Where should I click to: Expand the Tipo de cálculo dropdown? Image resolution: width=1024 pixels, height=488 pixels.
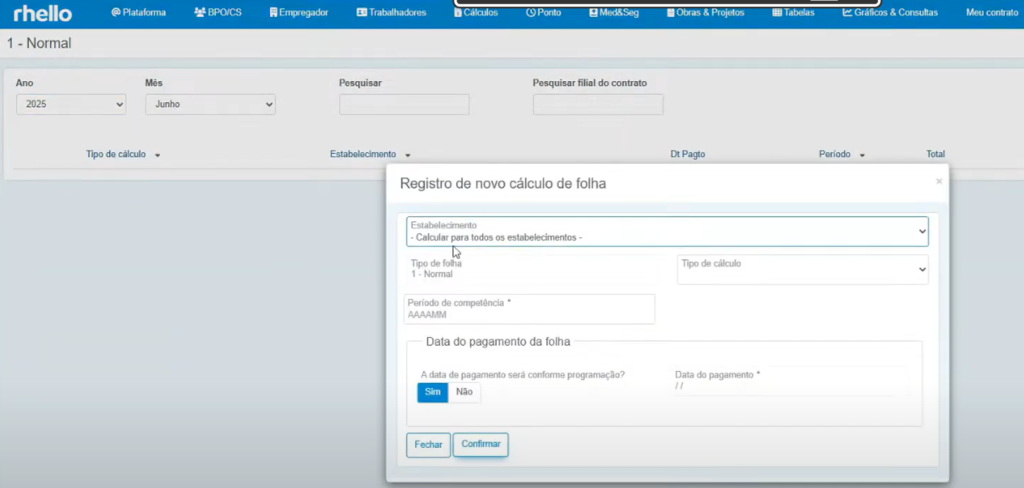pyautogui.click(x=802, y=269)
